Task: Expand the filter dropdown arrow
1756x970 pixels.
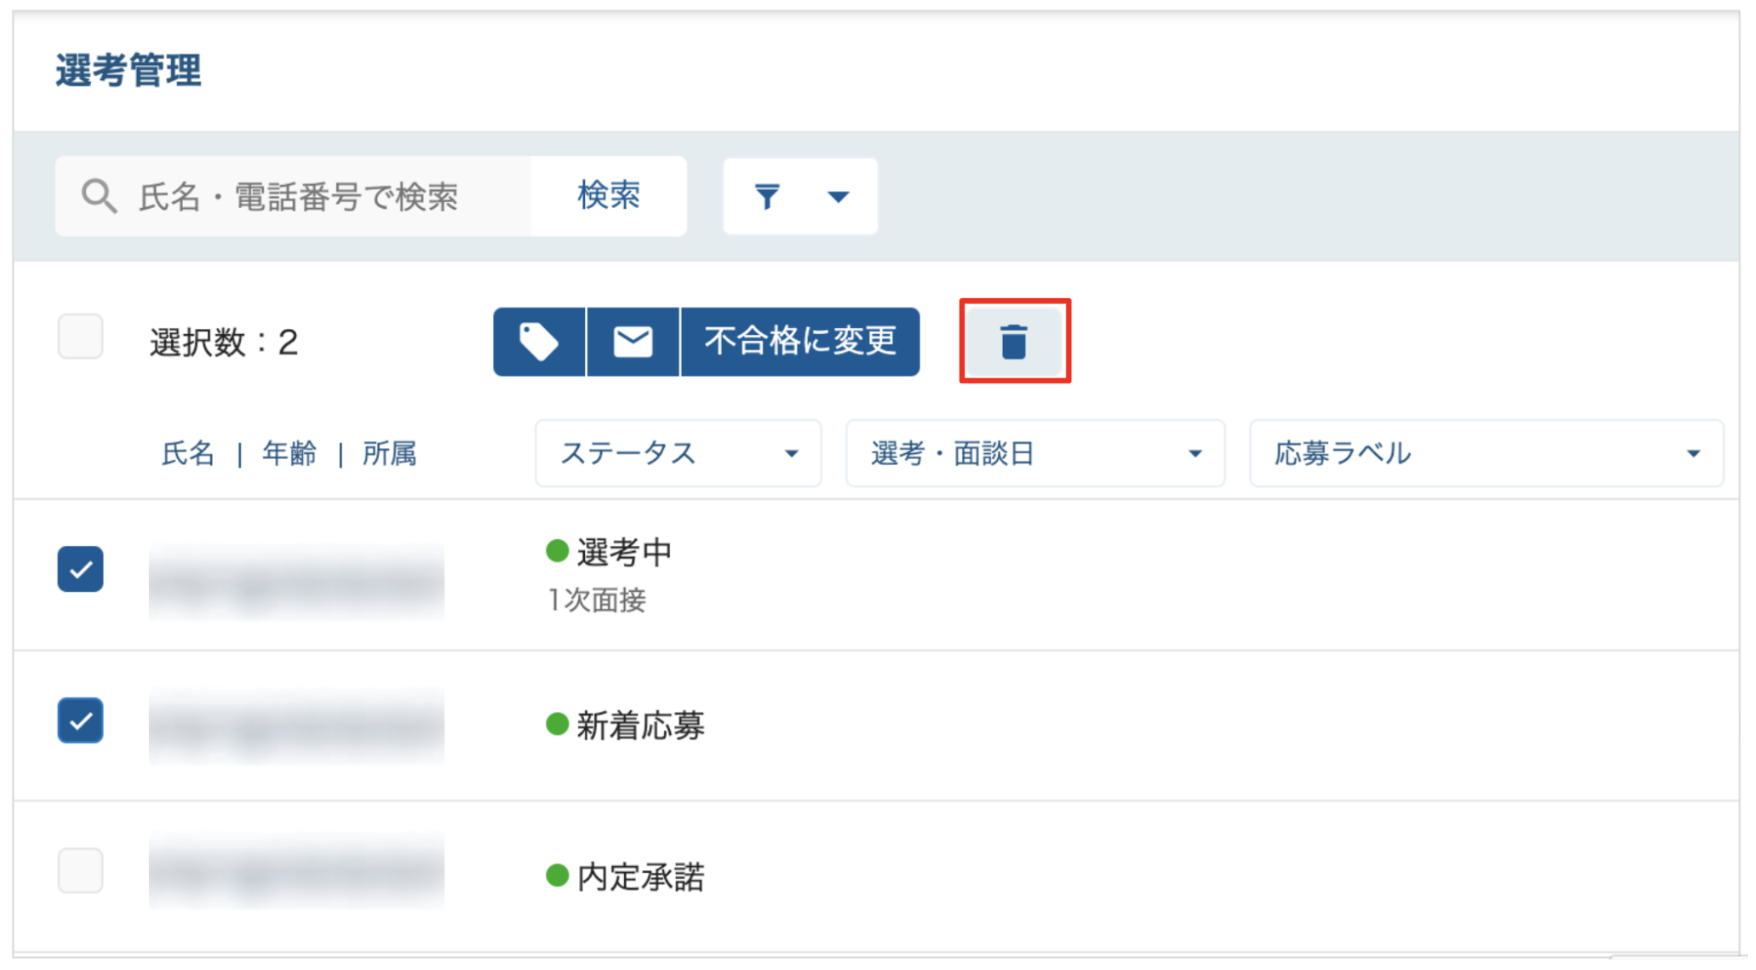Action: 838,197
